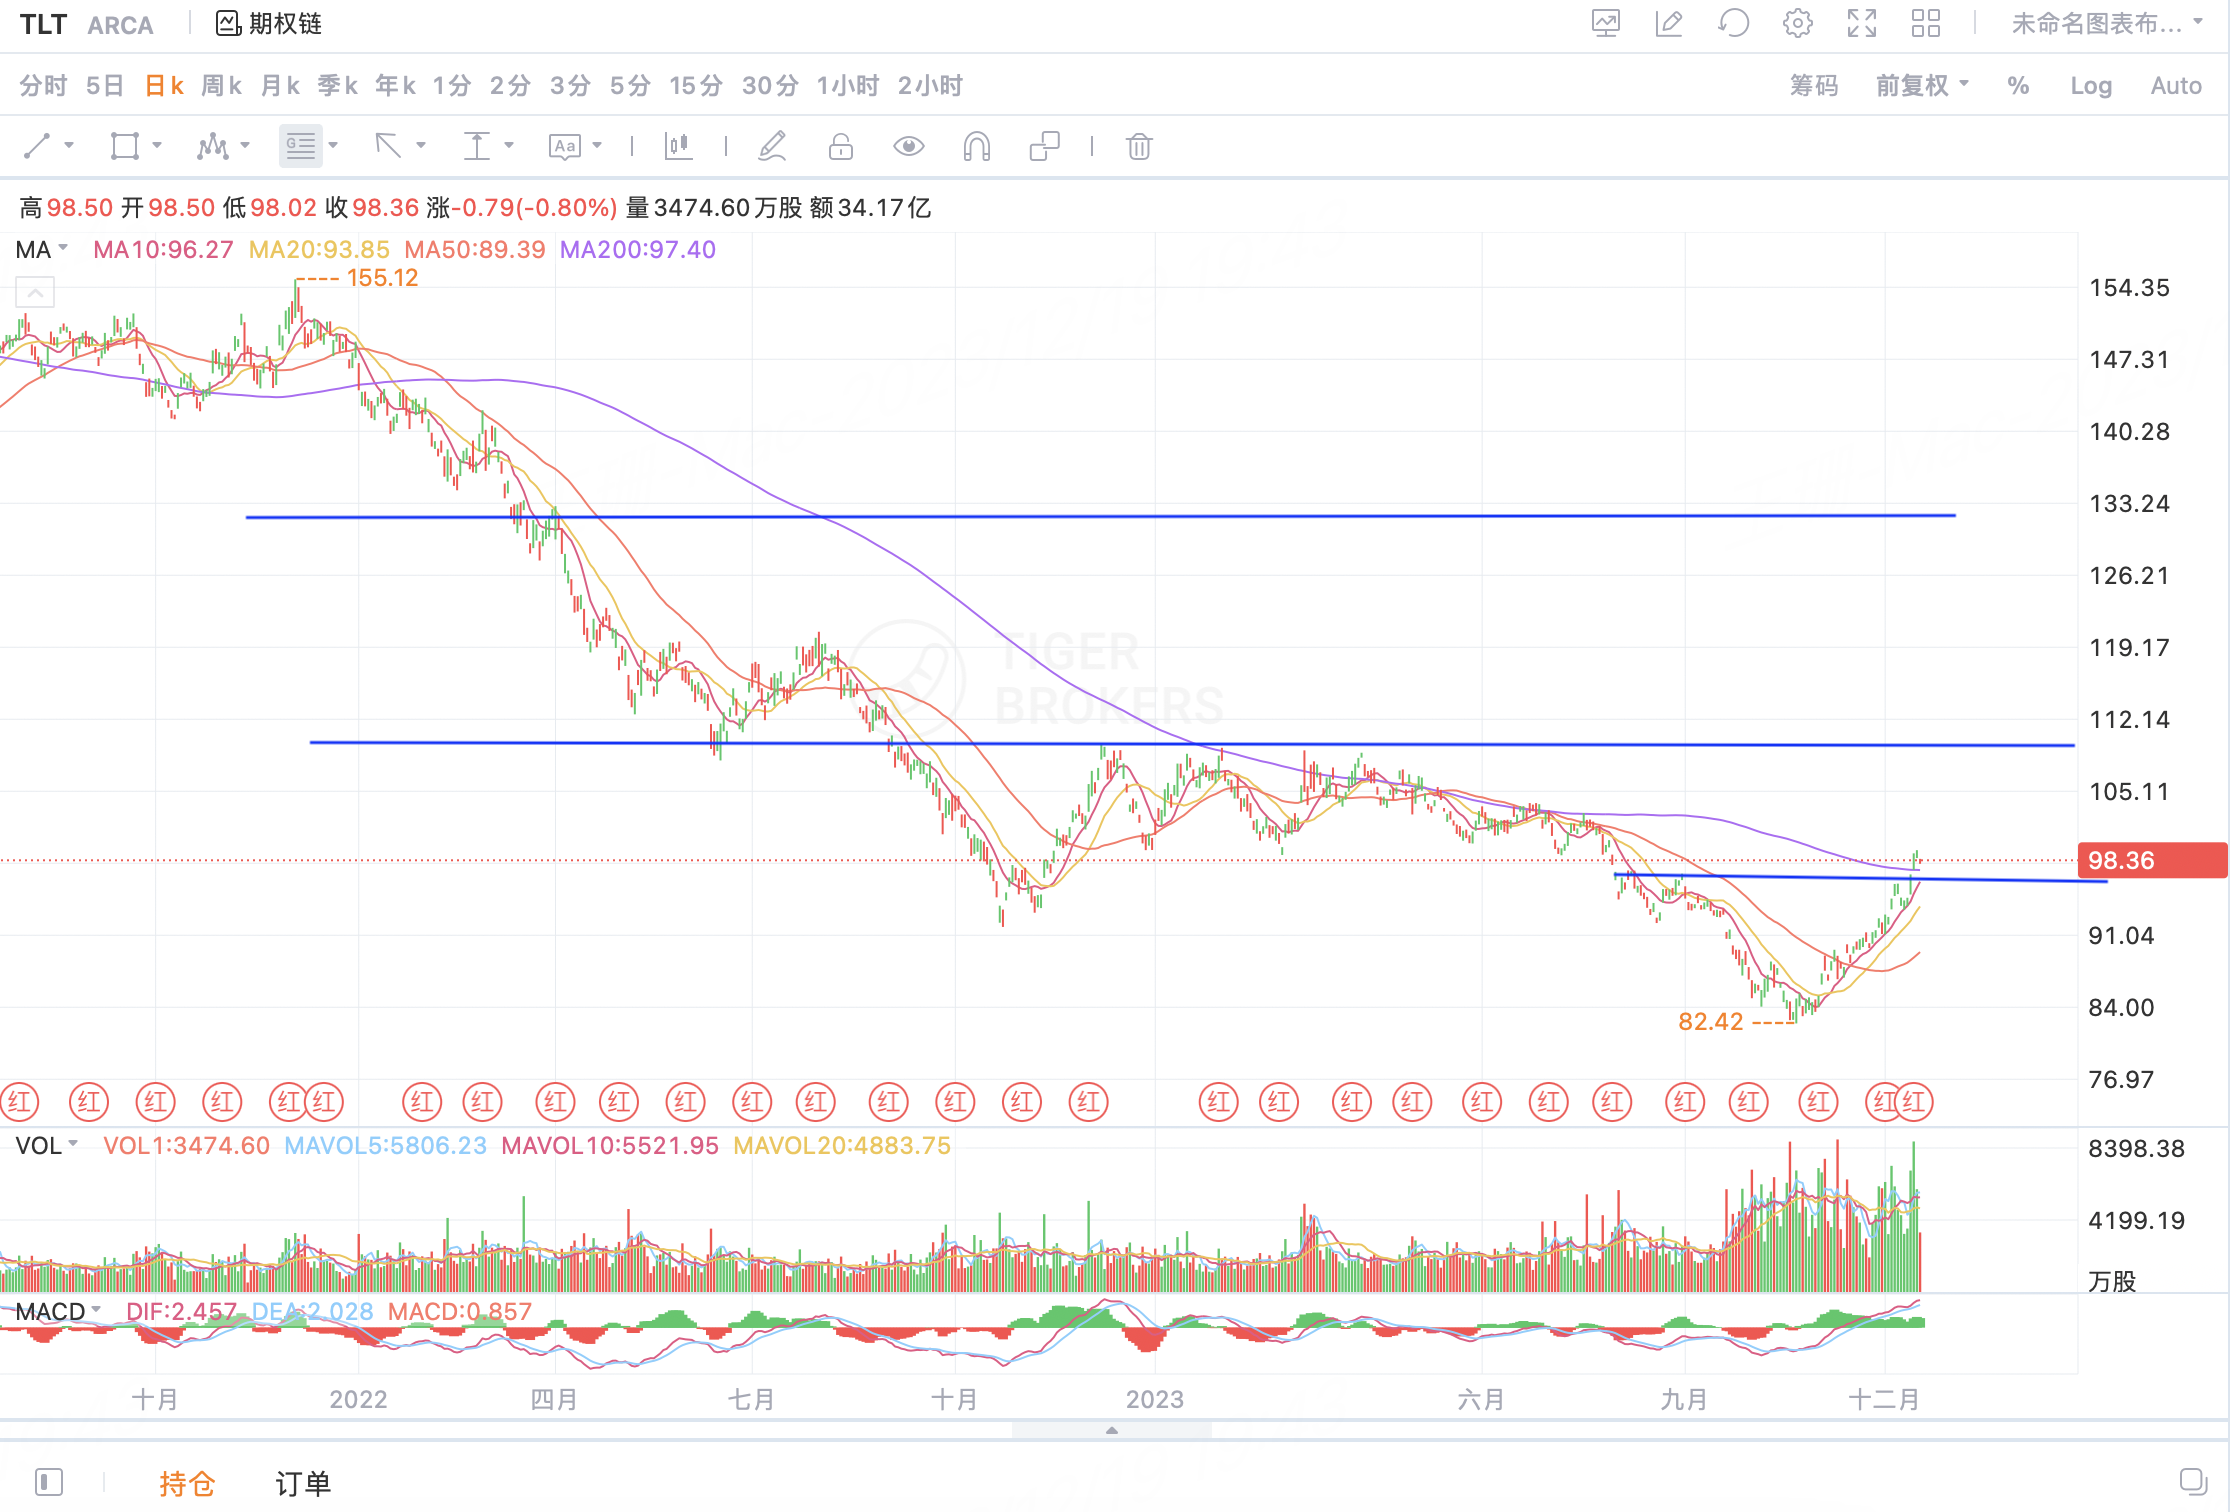
Task: Toggle the magnet snap mode
Action: (976, 147)
